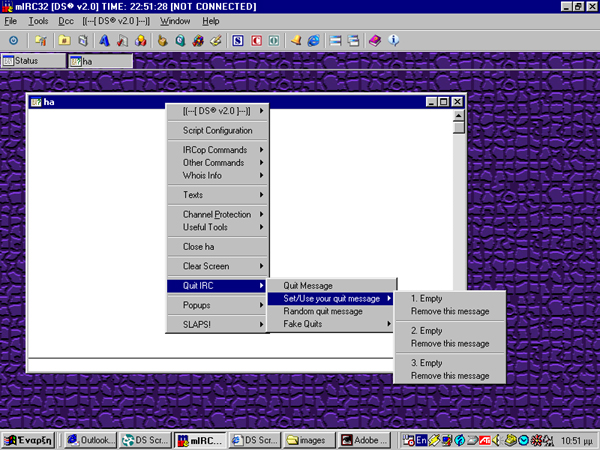The image size is (600, 450).
Task: Select the ha switchbar button
Action: [101, 61]
